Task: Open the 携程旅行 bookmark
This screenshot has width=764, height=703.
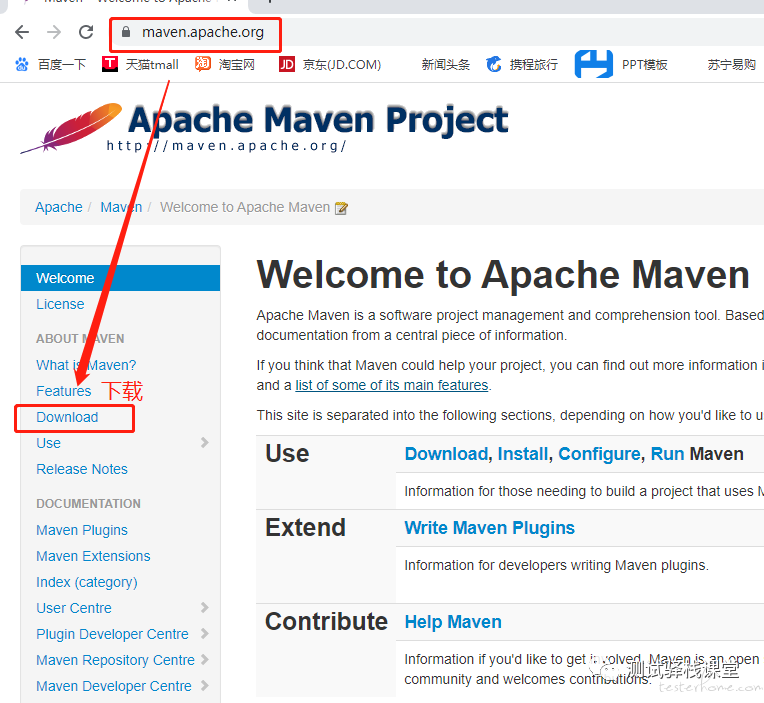Action: [534, 64]
